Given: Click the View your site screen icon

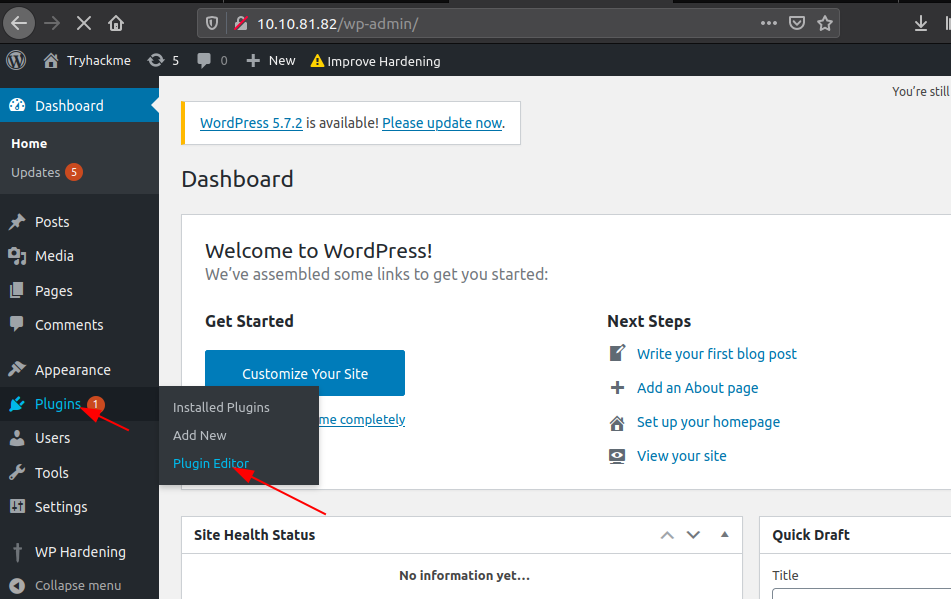Looking at the screenshot, I should (617, 456).
